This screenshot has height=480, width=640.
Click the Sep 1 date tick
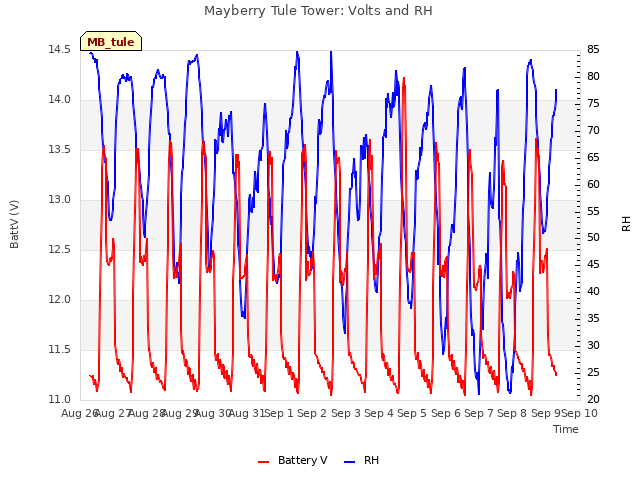(x=280, y=413)
